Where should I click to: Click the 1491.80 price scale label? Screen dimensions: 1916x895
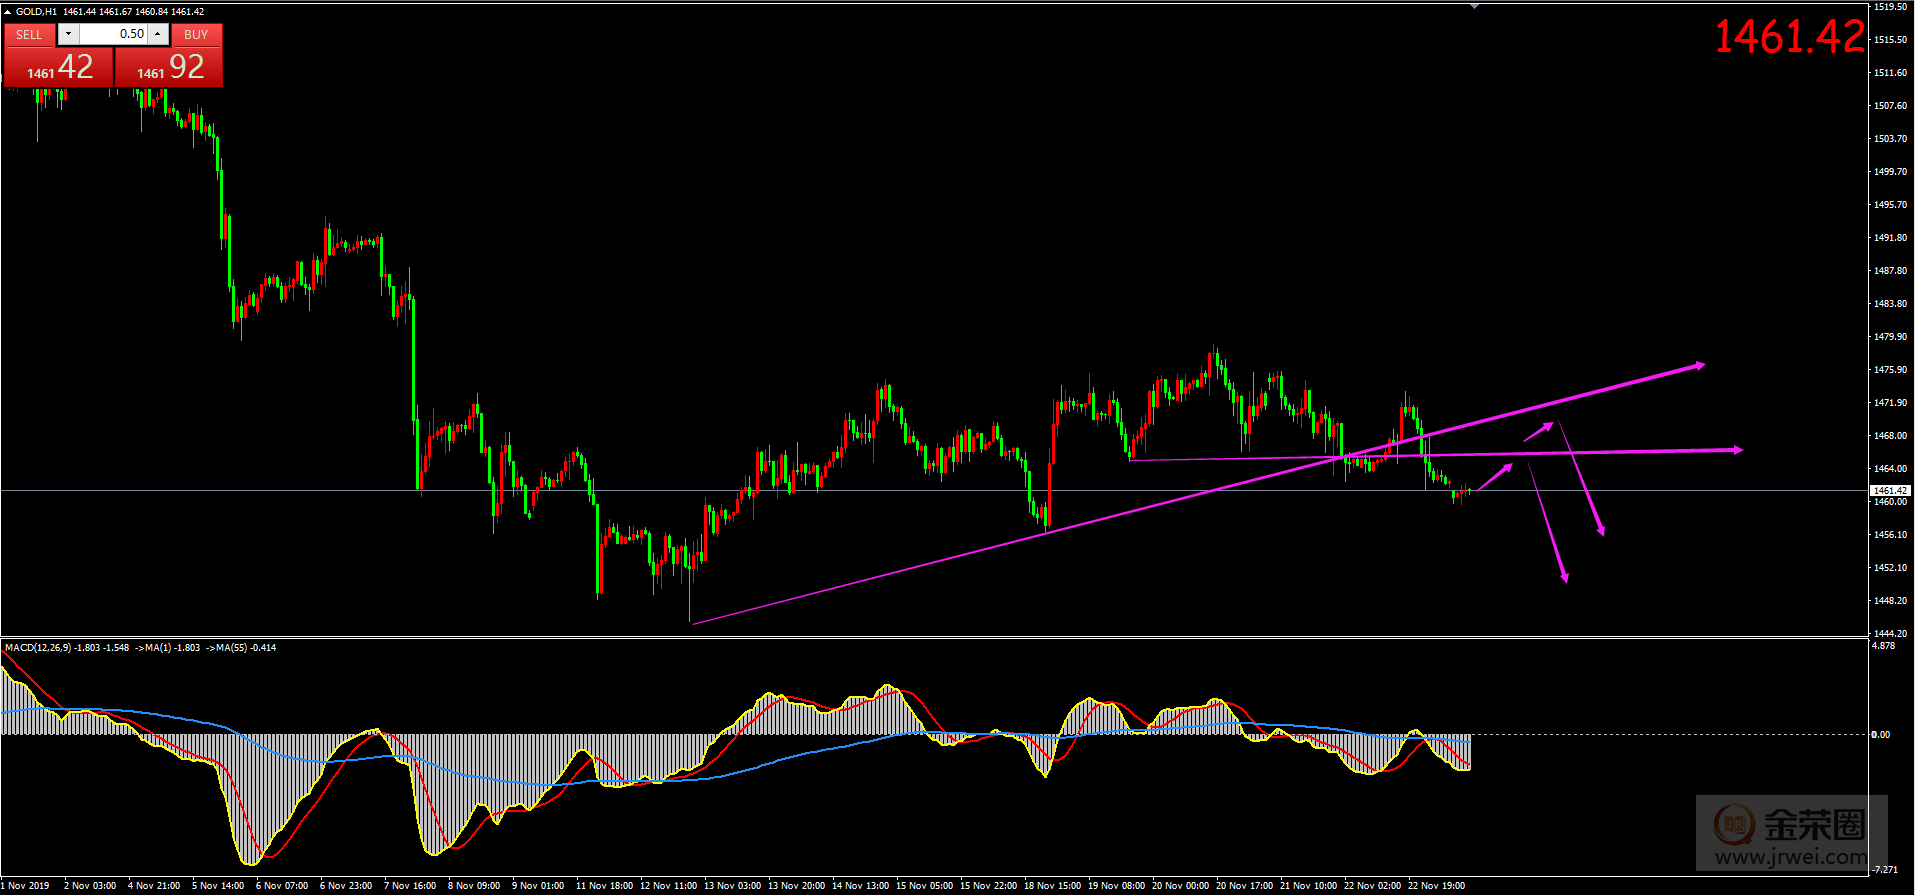1890,238
